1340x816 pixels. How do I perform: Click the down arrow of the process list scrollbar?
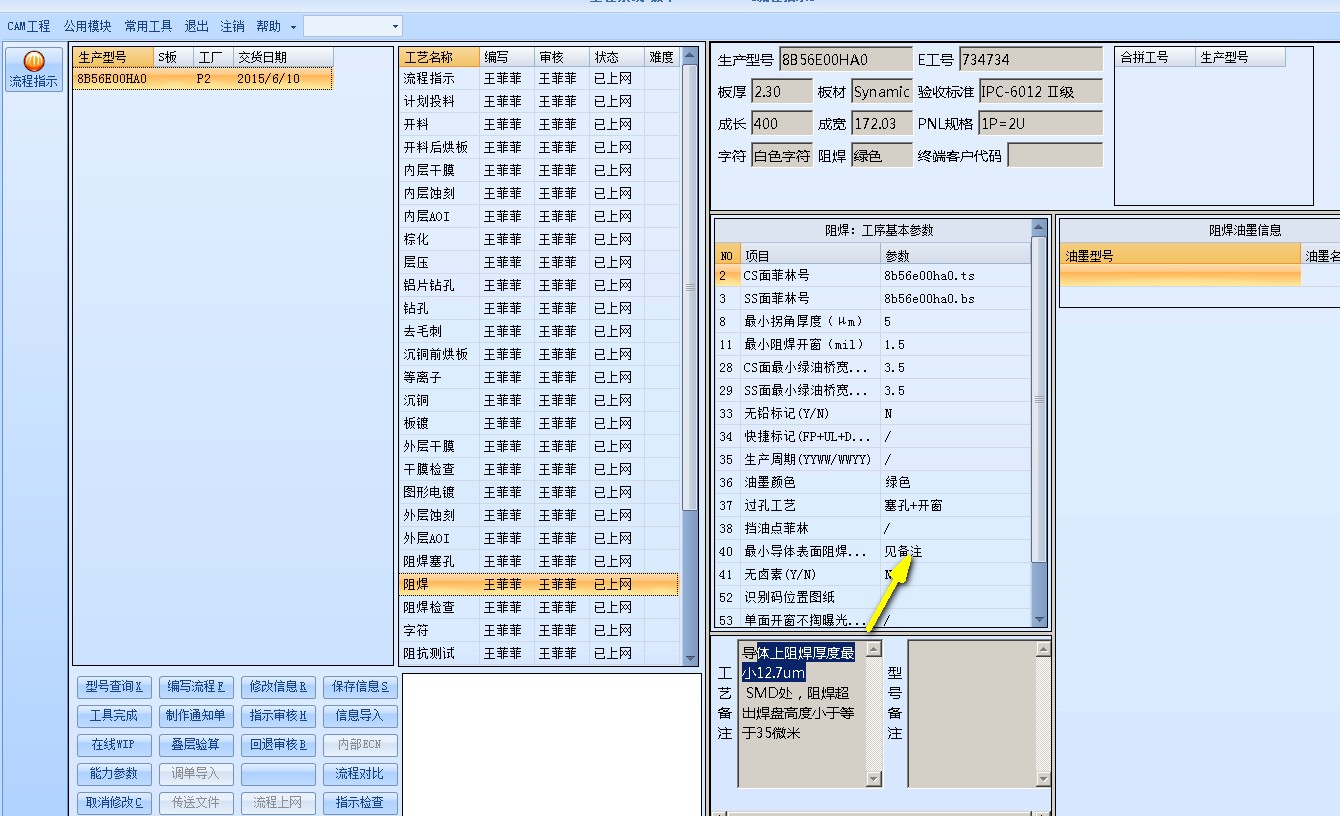click(689, 658)
